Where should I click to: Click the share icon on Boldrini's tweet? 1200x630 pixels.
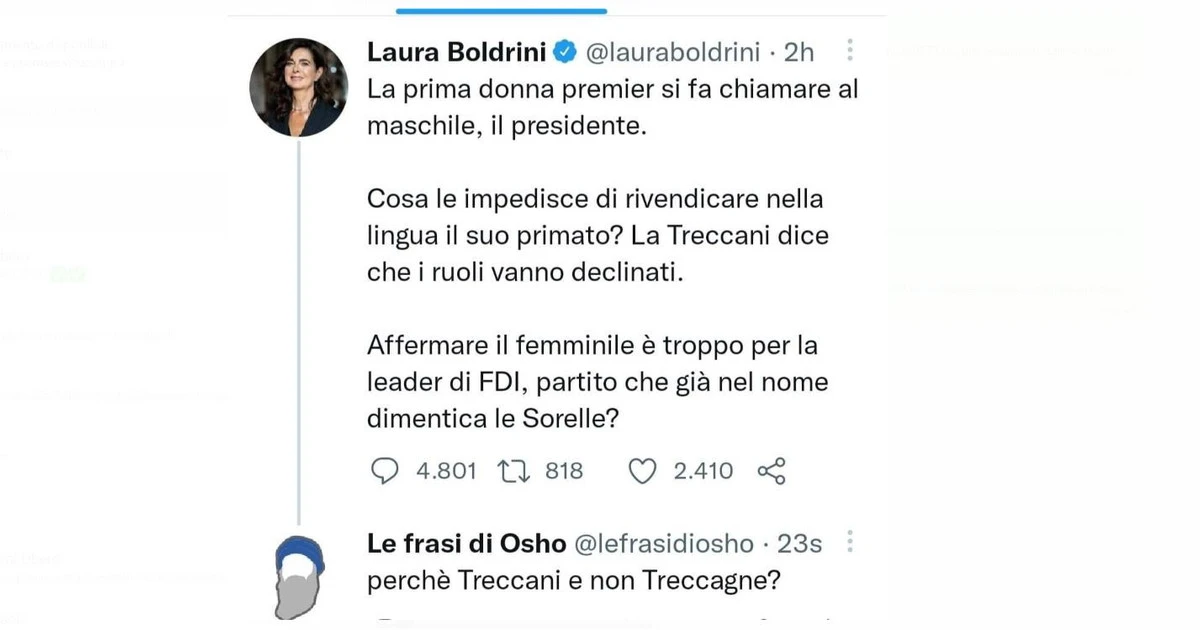(771, 471)
